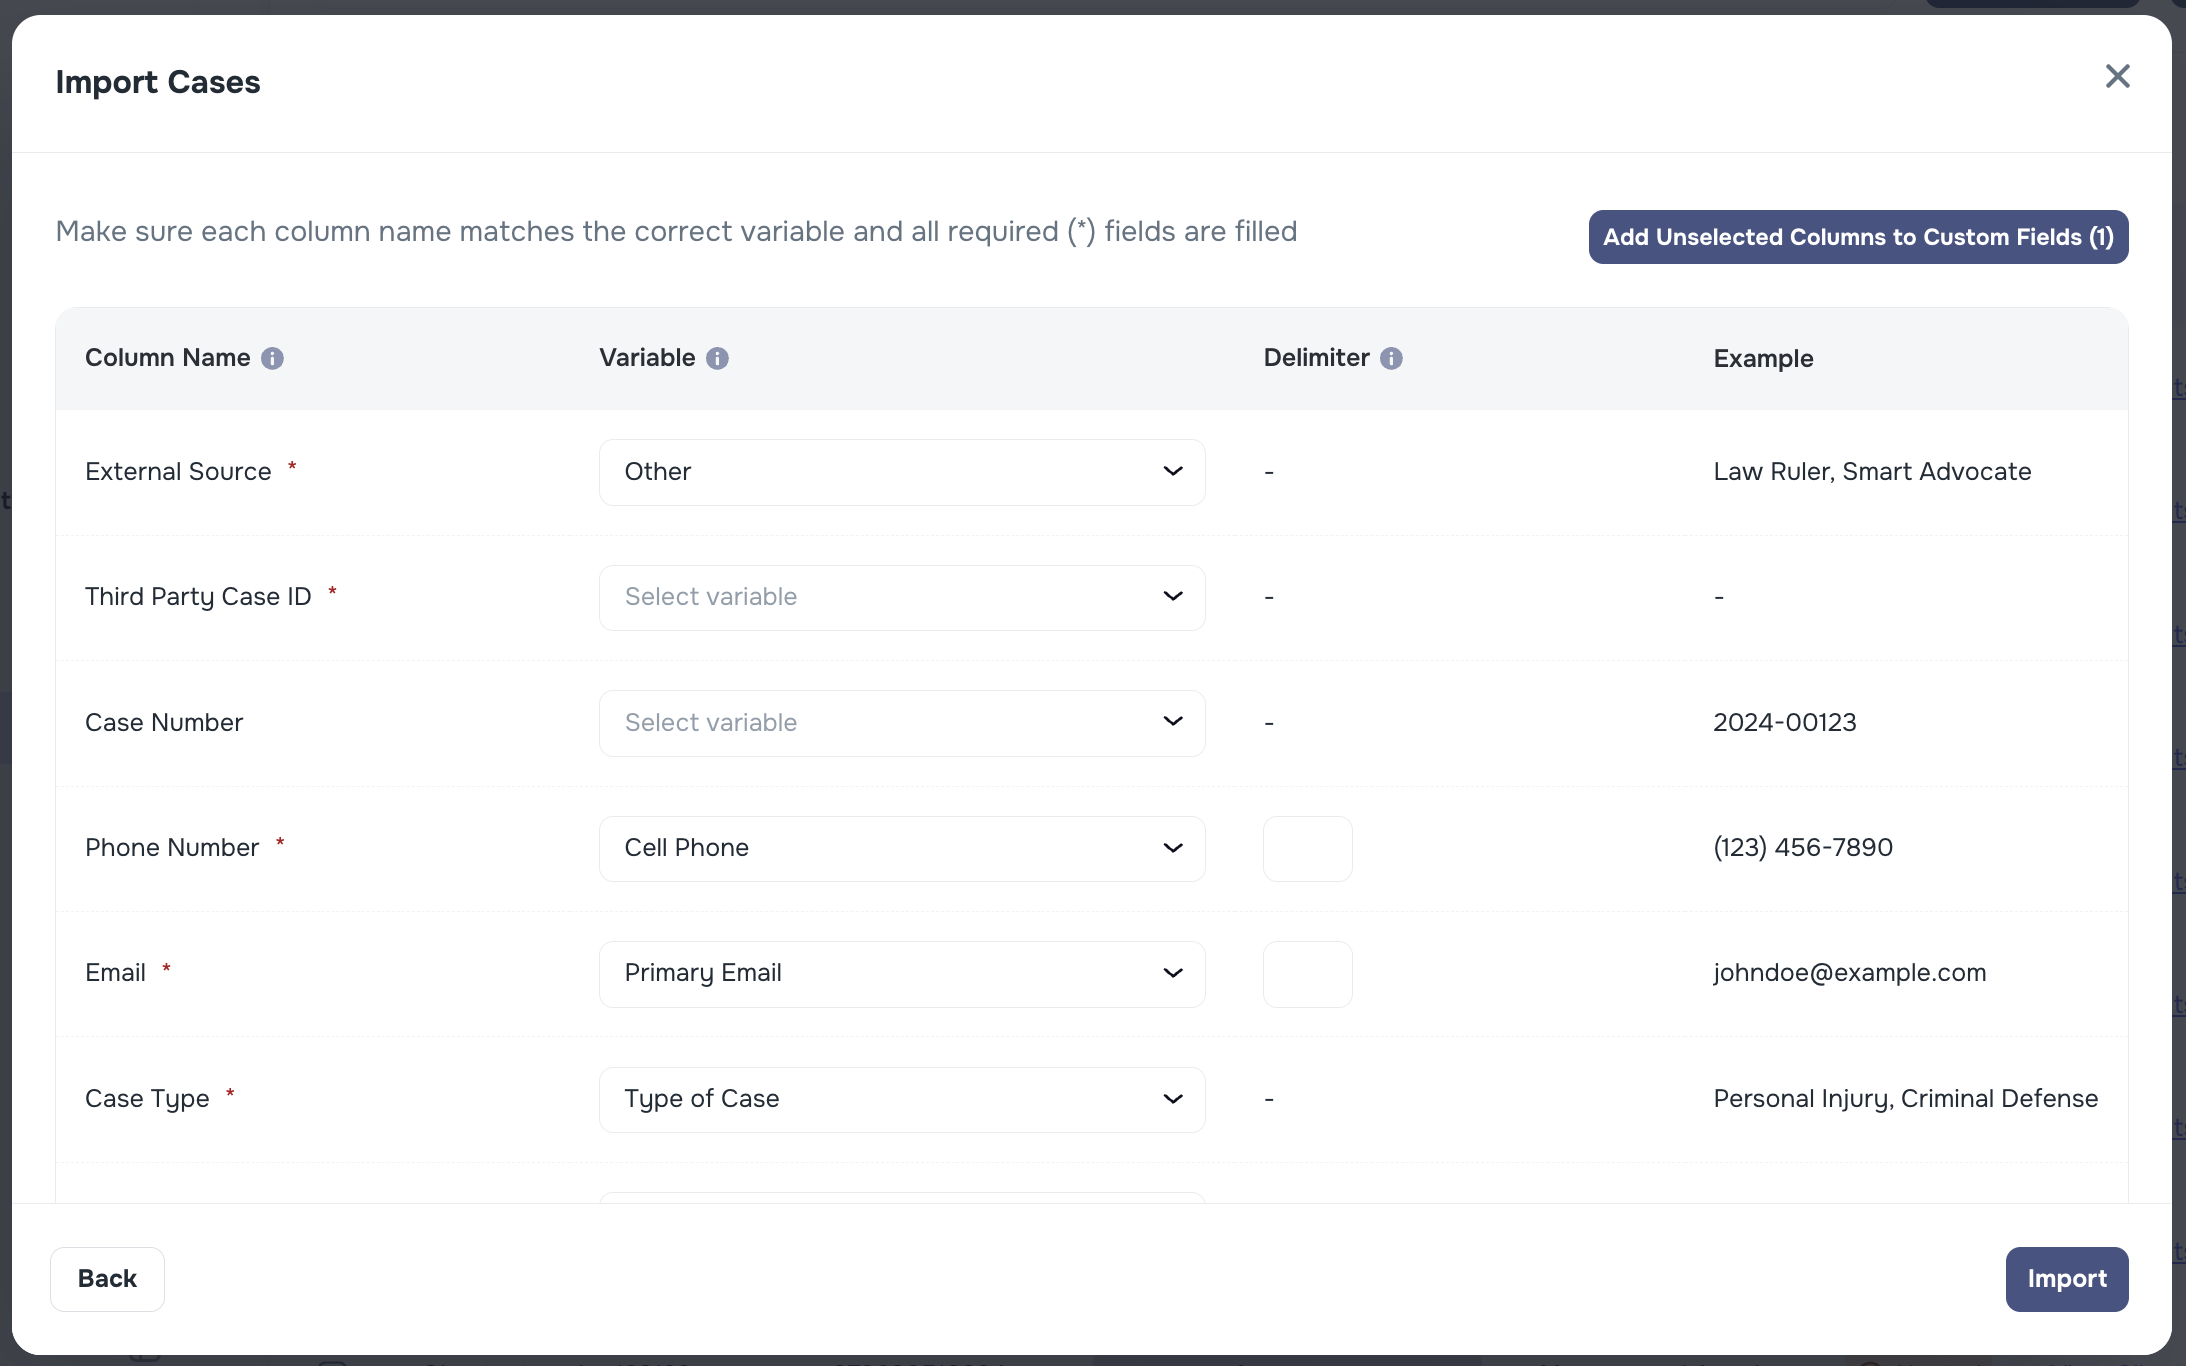The image size is (2186, 1366).
Task: Click Add Unselected Columns to Custom Fields
Action: 1858,237
